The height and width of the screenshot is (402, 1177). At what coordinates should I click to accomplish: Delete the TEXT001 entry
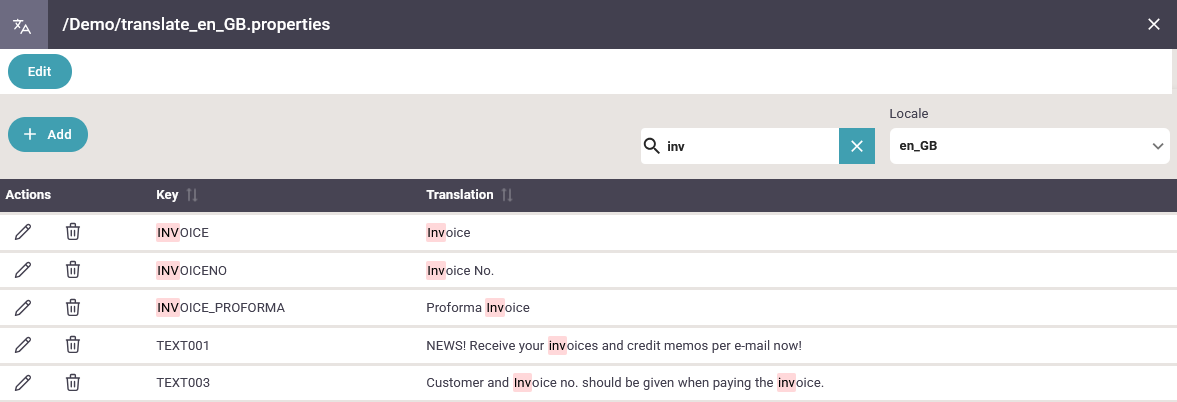(73, 345)
